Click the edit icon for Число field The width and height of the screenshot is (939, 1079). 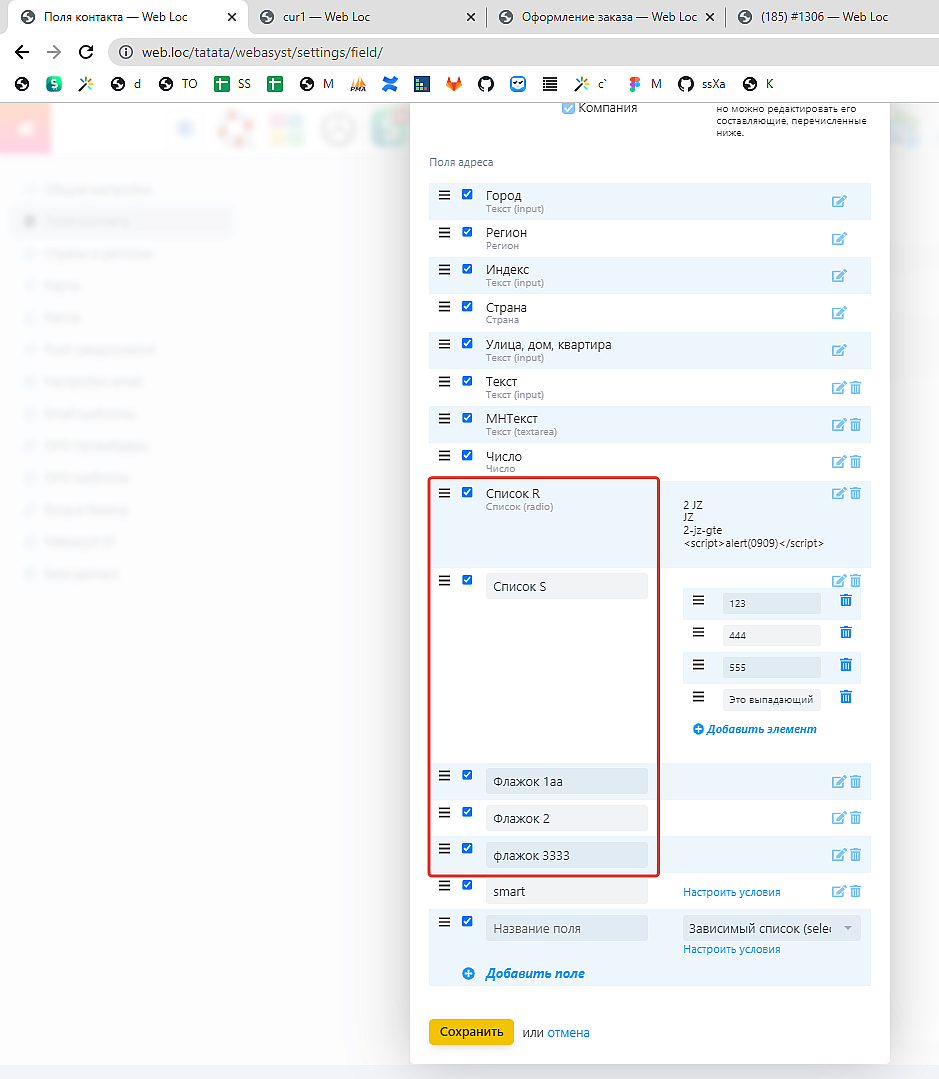[x=839, y=462]
